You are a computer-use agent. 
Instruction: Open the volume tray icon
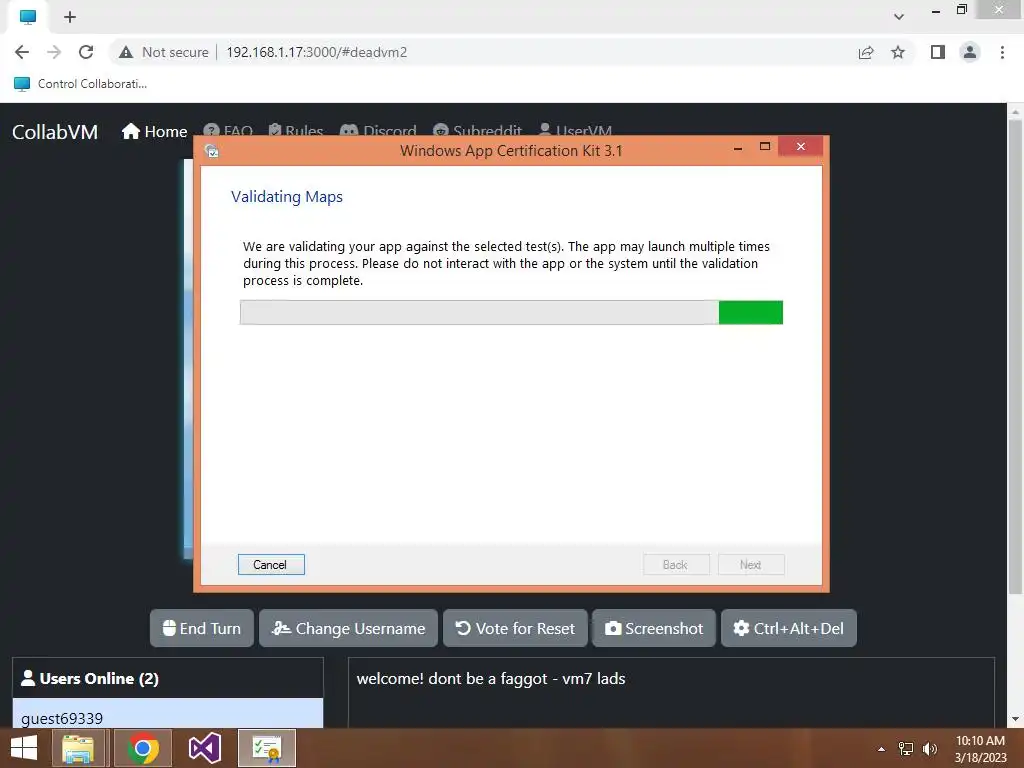click(x=930, y=749)
